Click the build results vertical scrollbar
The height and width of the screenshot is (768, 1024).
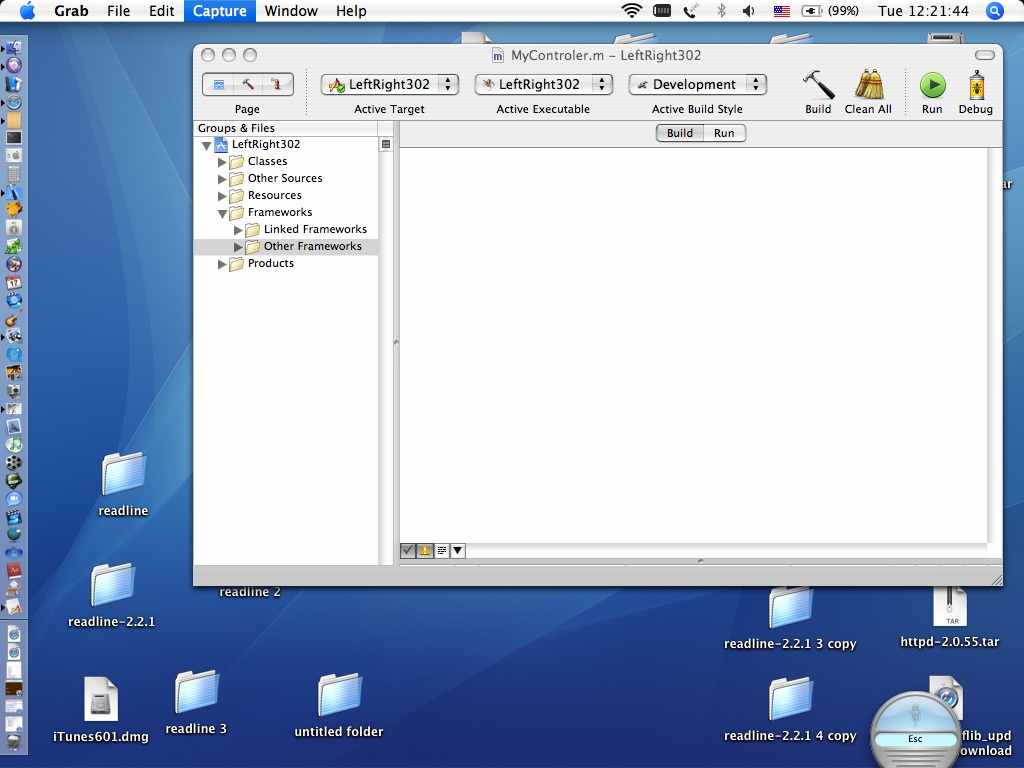point(994,345)
